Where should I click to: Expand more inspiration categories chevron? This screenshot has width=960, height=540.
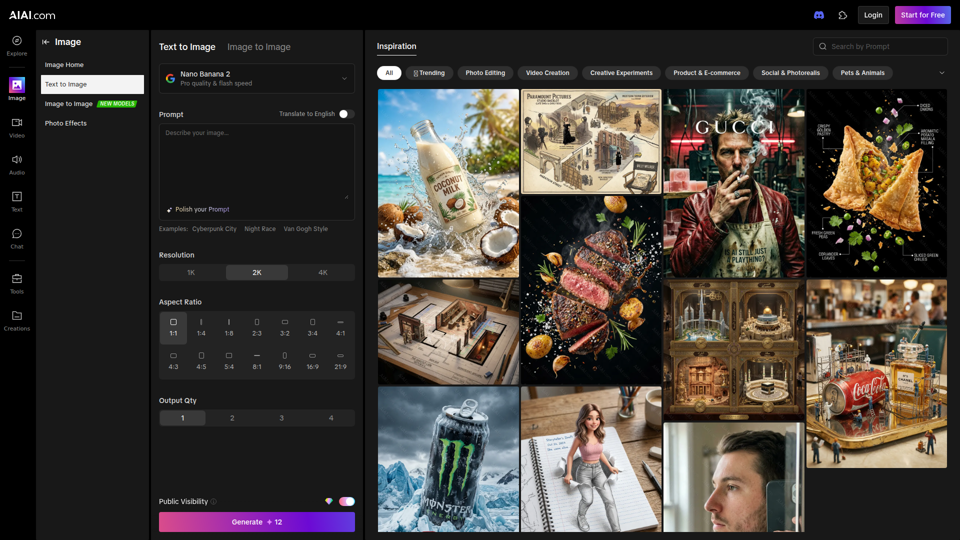[941, 73]
